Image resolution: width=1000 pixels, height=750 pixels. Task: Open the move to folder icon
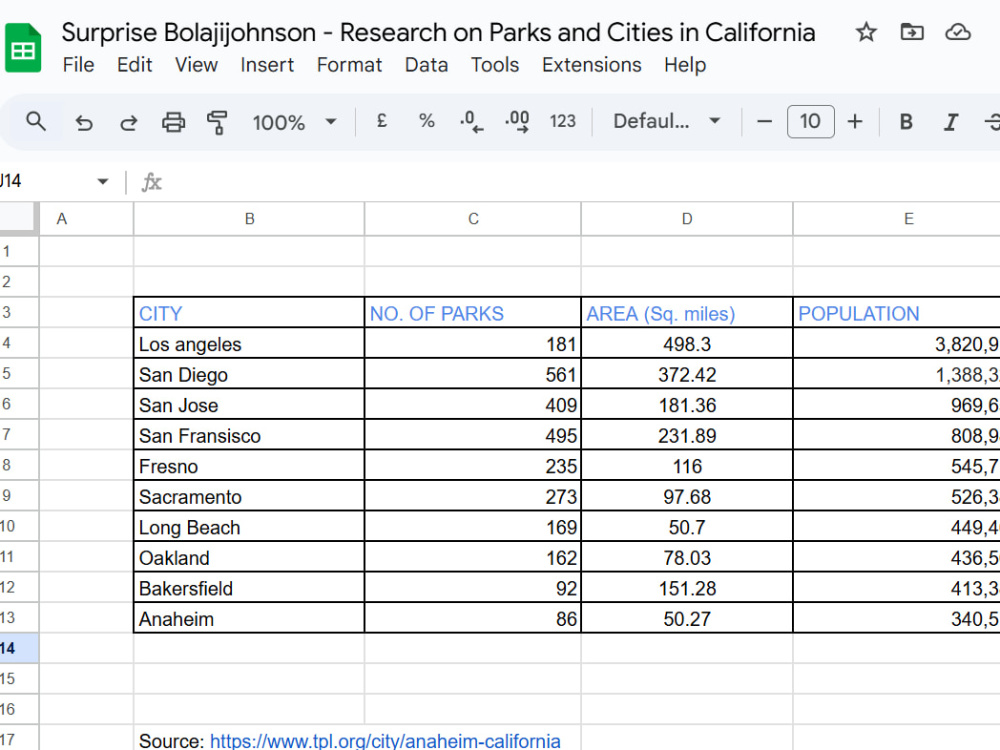[x=912, y=31]
